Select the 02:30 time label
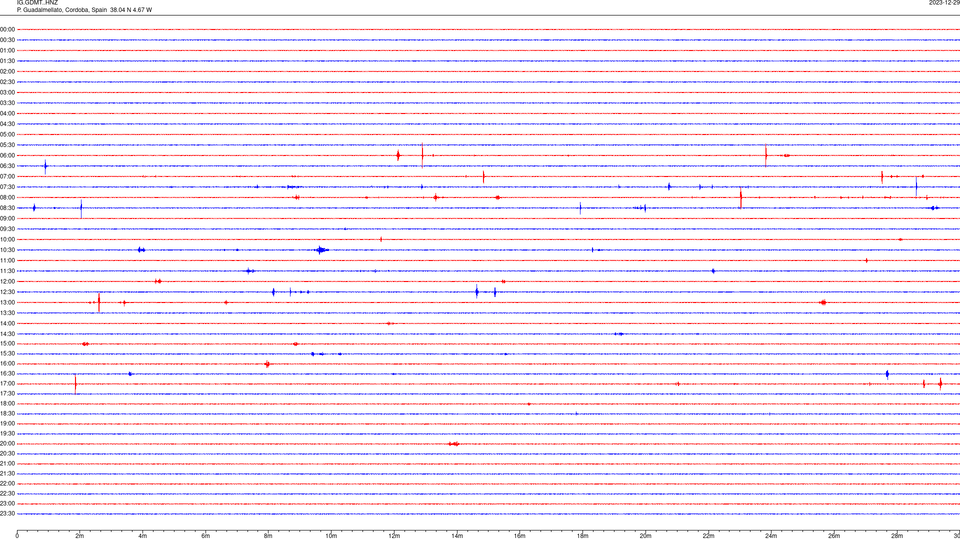 click(7, 82)
